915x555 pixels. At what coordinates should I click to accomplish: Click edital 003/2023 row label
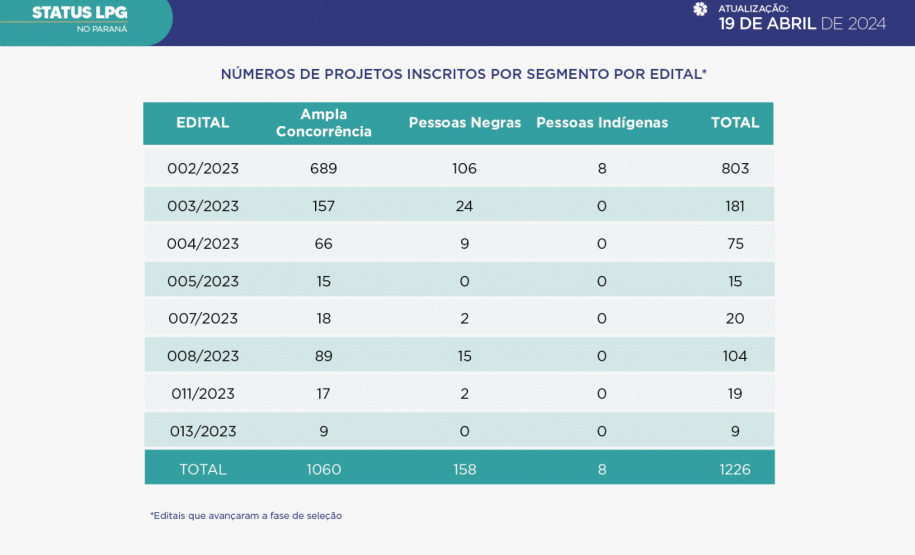coord(203,206)
